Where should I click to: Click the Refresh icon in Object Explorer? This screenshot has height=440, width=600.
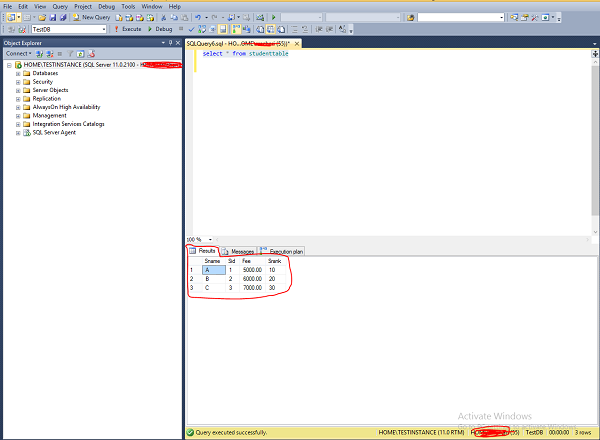pos(80,54)
